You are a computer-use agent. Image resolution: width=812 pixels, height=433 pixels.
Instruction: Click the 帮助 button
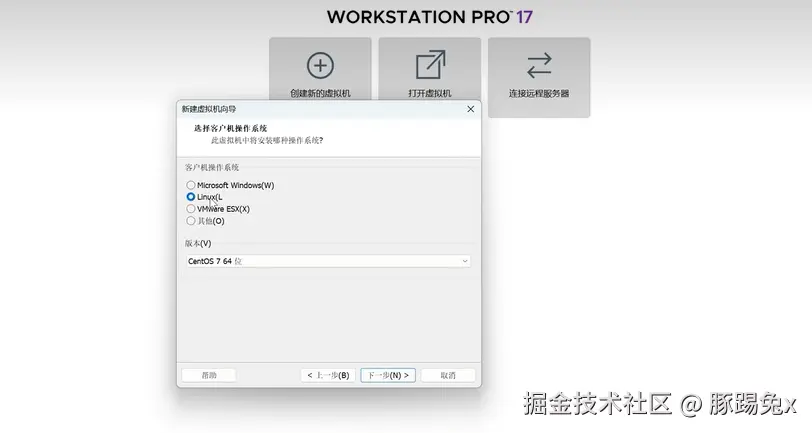tap(209, 375)
